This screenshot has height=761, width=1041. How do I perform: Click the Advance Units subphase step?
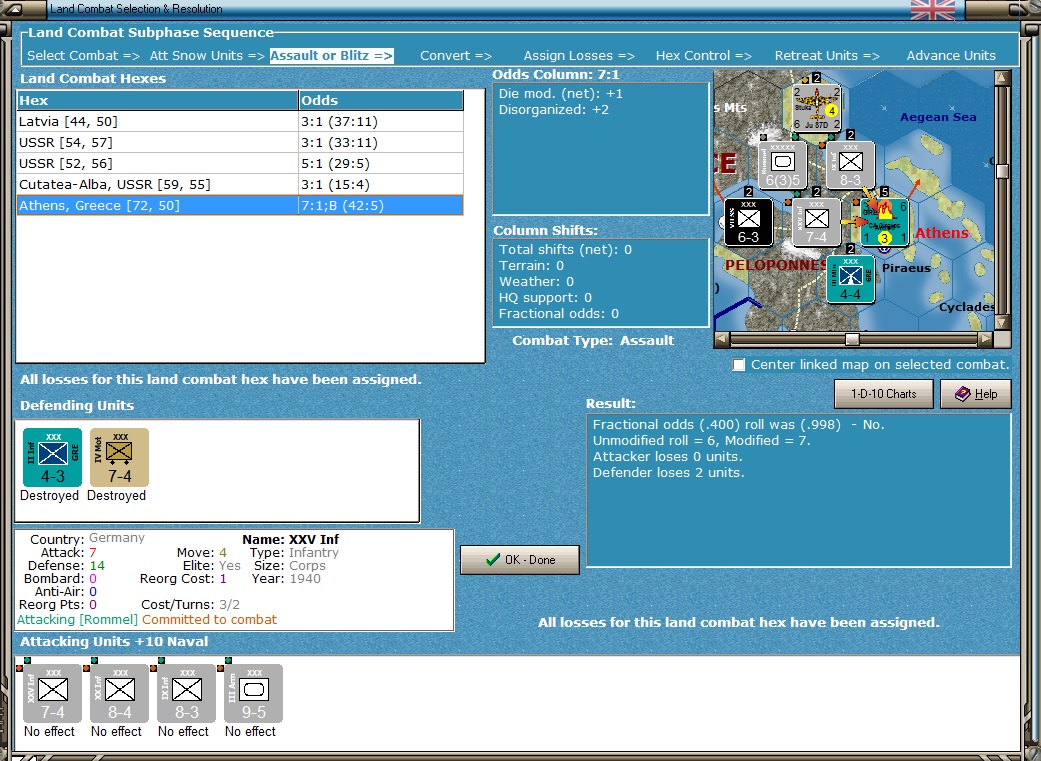pos(951,56)
